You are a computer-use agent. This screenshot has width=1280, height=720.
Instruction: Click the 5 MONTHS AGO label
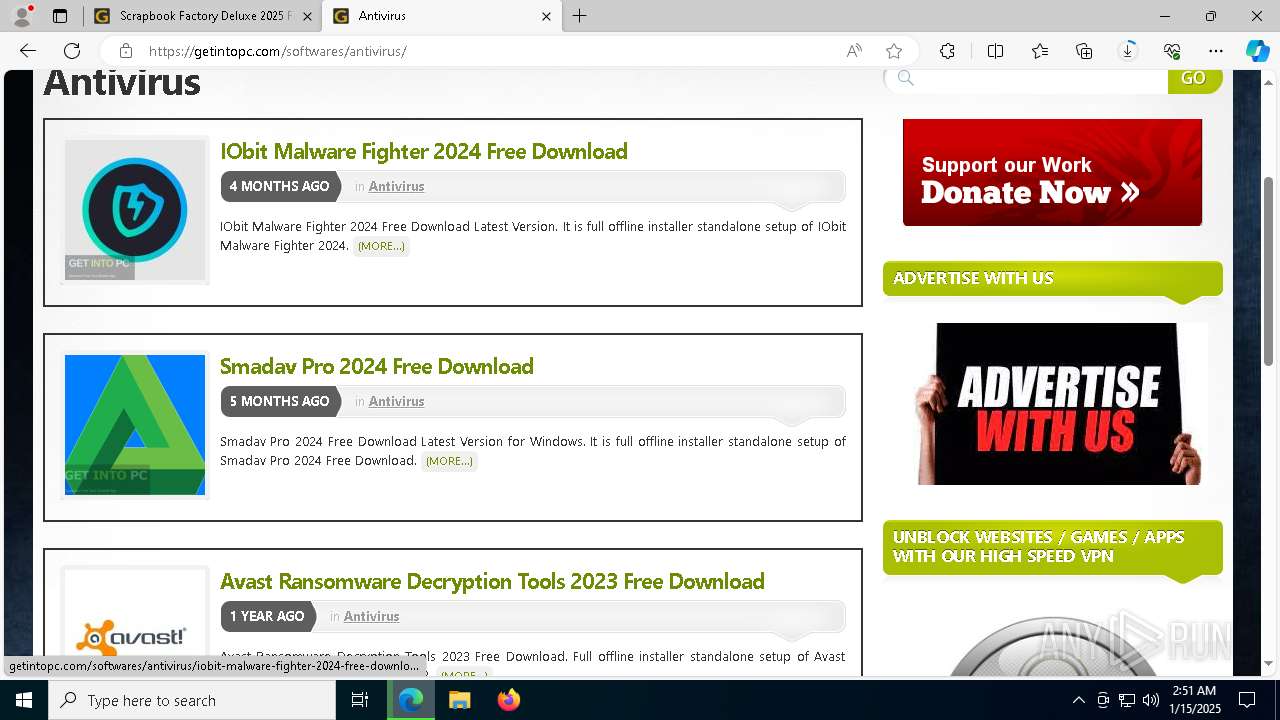pyautogui.click(x=279, y=401)
